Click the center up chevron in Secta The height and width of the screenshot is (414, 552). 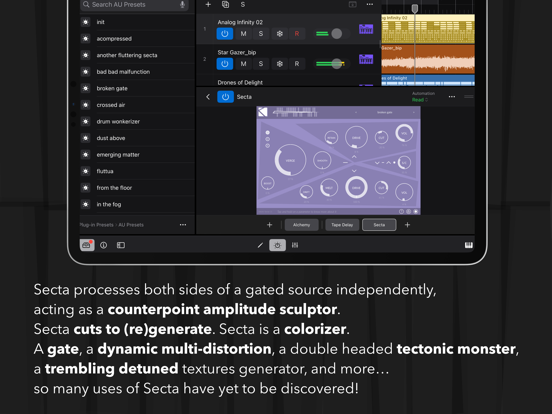click(354, 156)
